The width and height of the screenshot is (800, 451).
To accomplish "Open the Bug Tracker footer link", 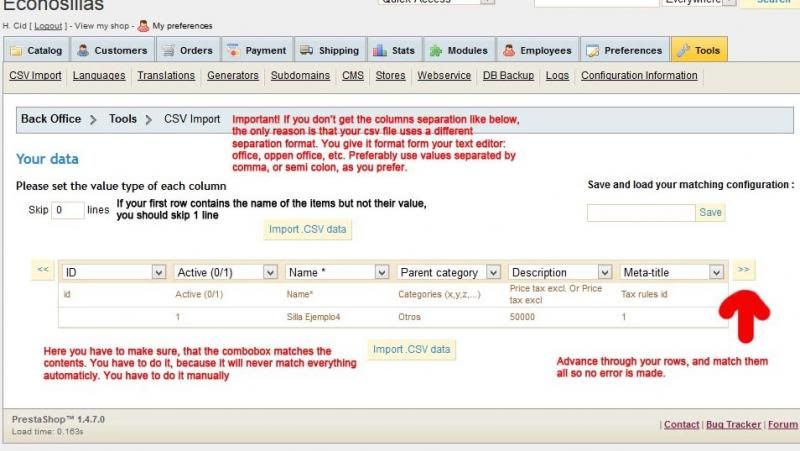I will coord(733,424).
